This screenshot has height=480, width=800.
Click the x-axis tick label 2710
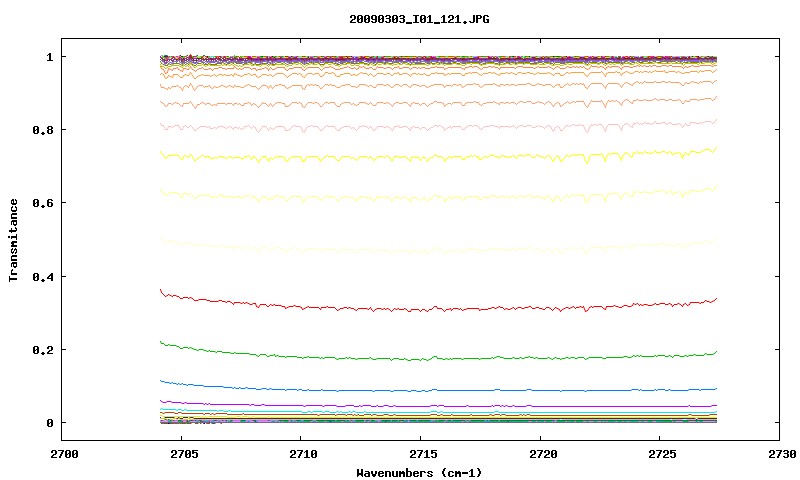click(303, 454)
